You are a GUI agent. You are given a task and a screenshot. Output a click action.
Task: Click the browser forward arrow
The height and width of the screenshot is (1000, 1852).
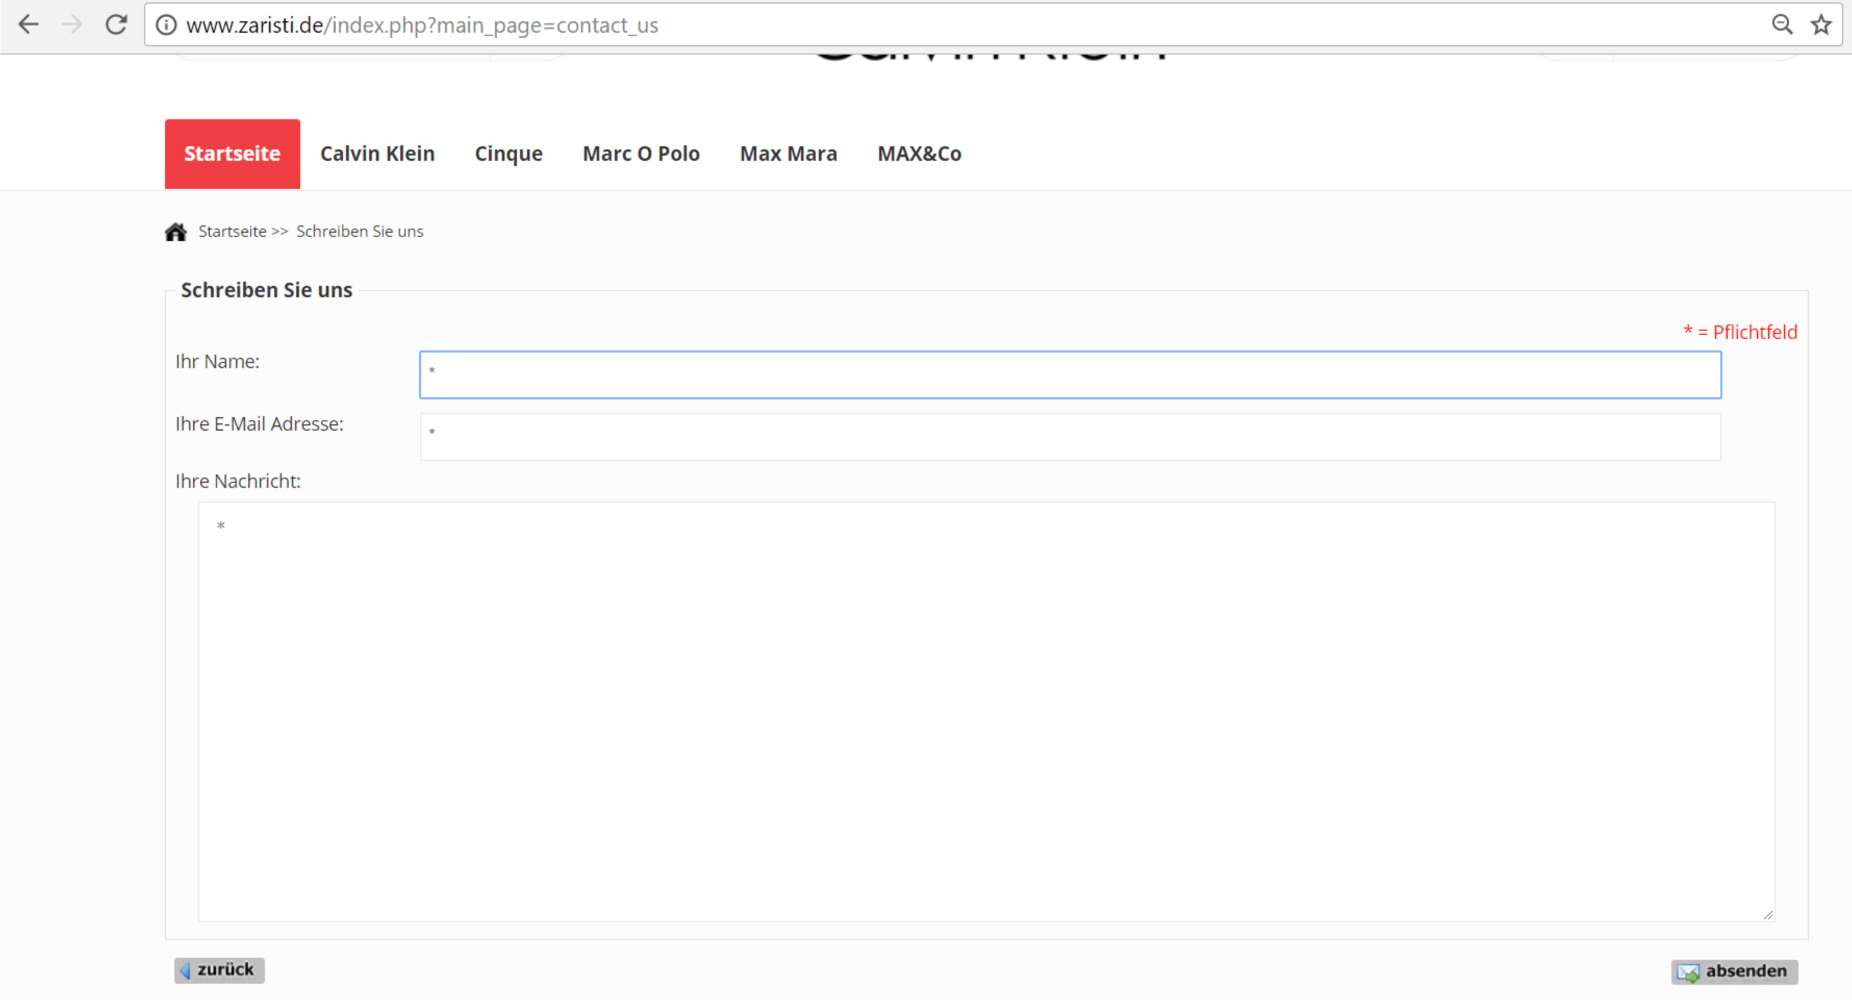(x=72, y=25)
